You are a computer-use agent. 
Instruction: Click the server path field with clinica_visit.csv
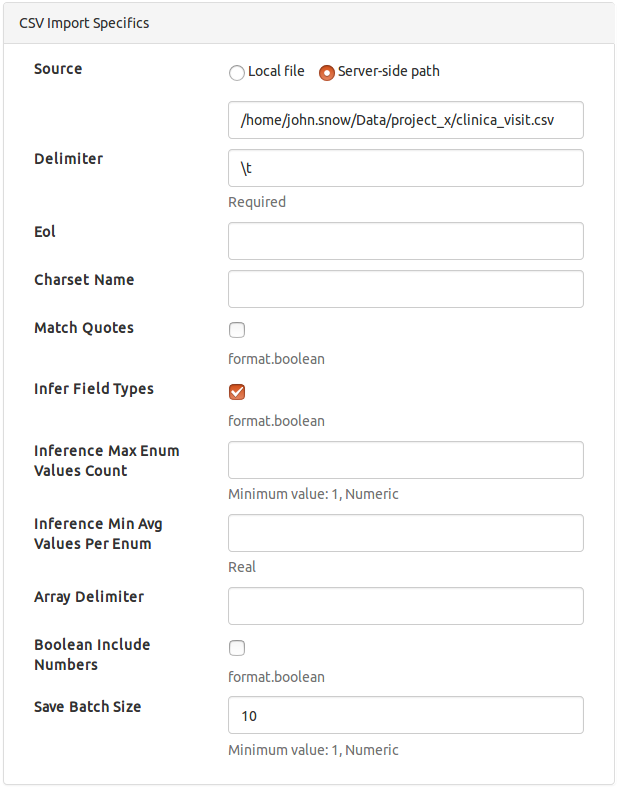point(405,120)
